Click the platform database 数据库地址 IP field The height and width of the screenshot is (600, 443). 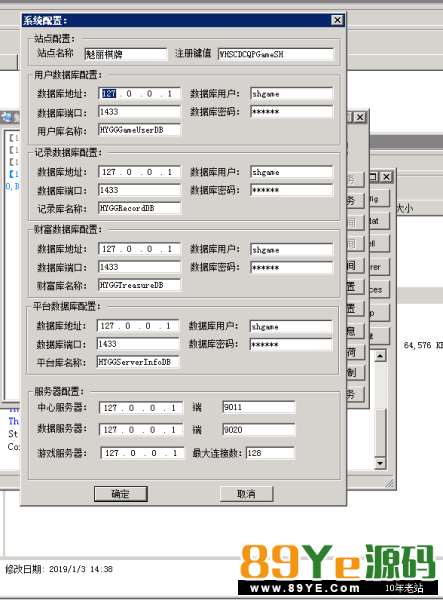point(138,326)
